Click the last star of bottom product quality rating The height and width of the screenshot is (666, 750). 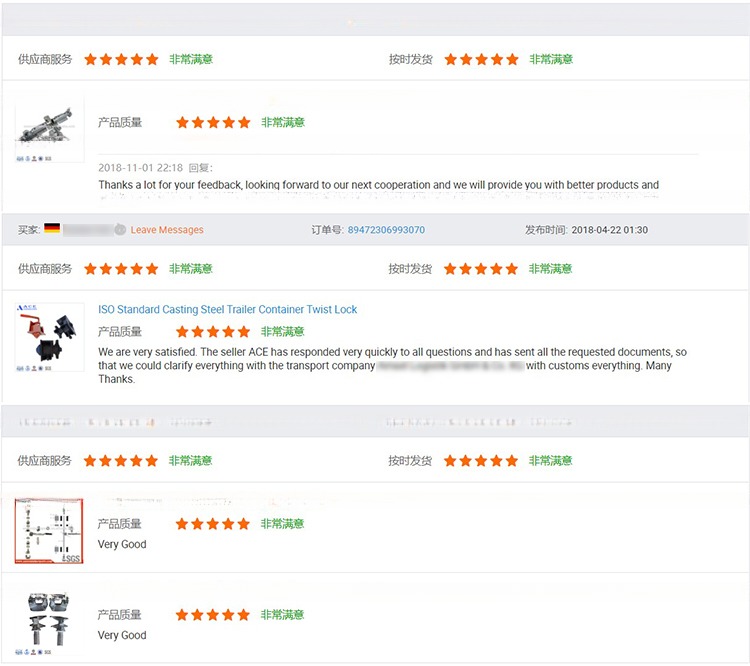(243, 615)
